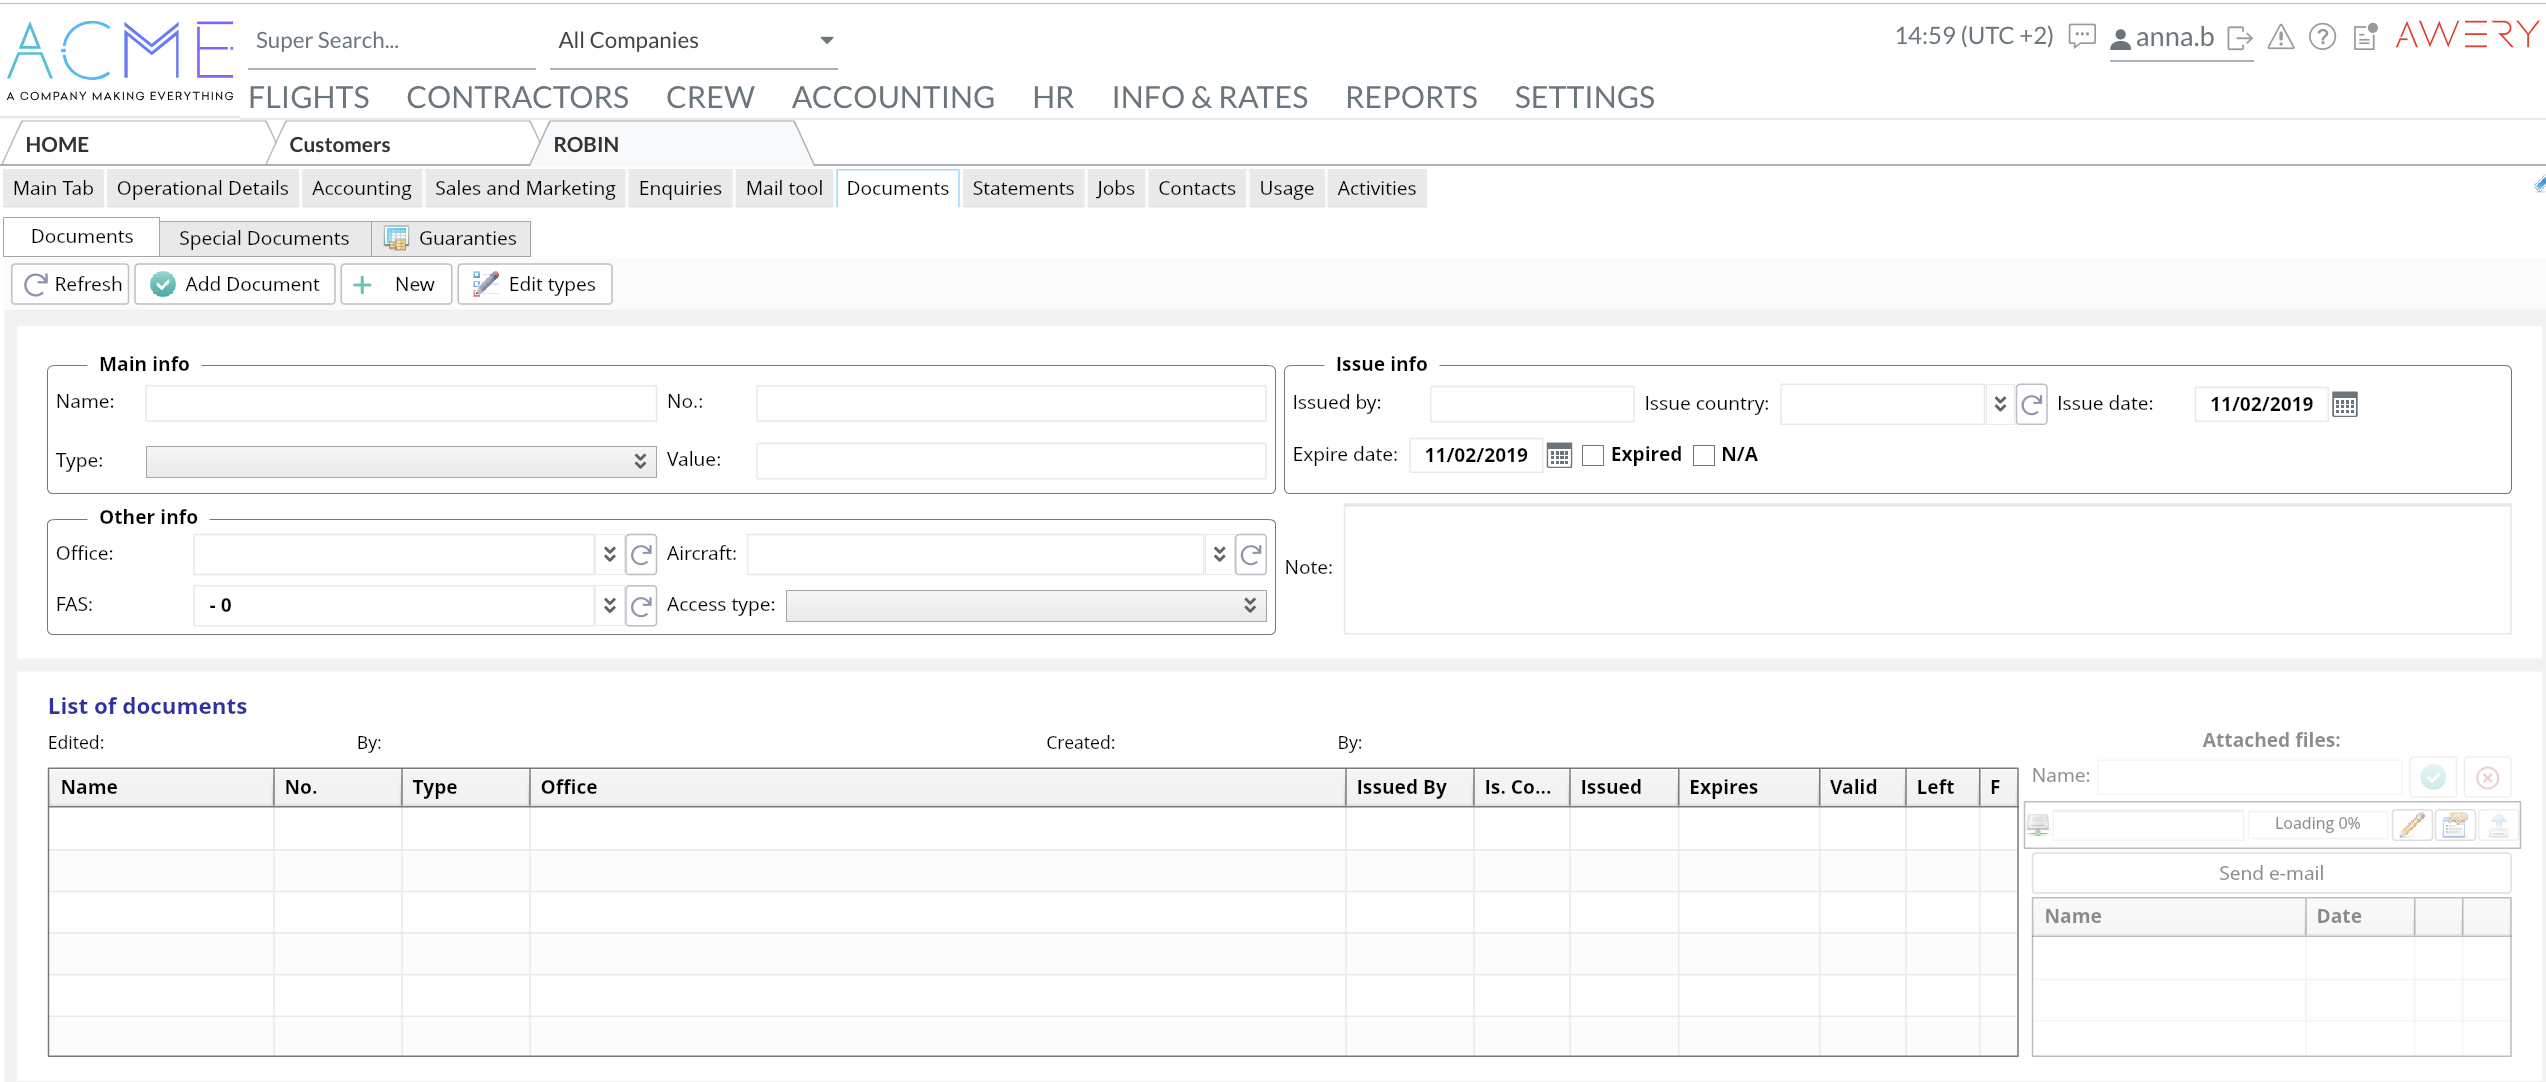Click the warning alerts triangle icon
This screenshot has height=1082, width=2546.
coord(2281,38)
